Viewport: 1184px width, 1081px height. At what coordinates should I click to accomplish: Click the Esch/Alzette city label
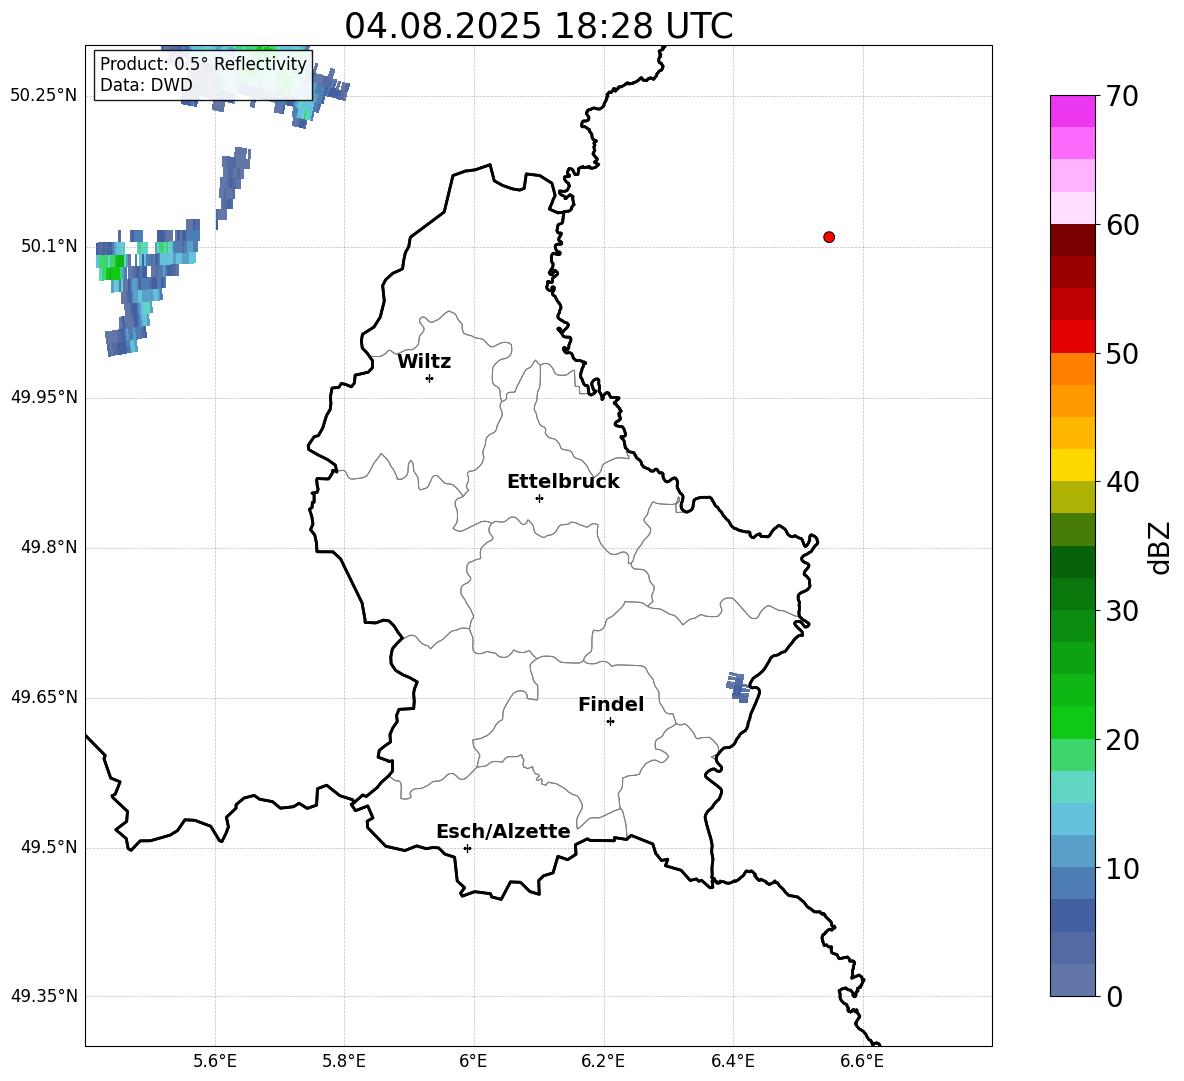503,831
